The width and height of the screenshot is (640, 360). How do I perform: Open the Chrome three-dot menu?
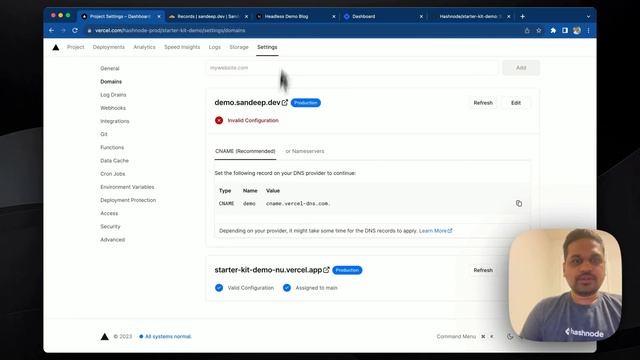[588, 30]
